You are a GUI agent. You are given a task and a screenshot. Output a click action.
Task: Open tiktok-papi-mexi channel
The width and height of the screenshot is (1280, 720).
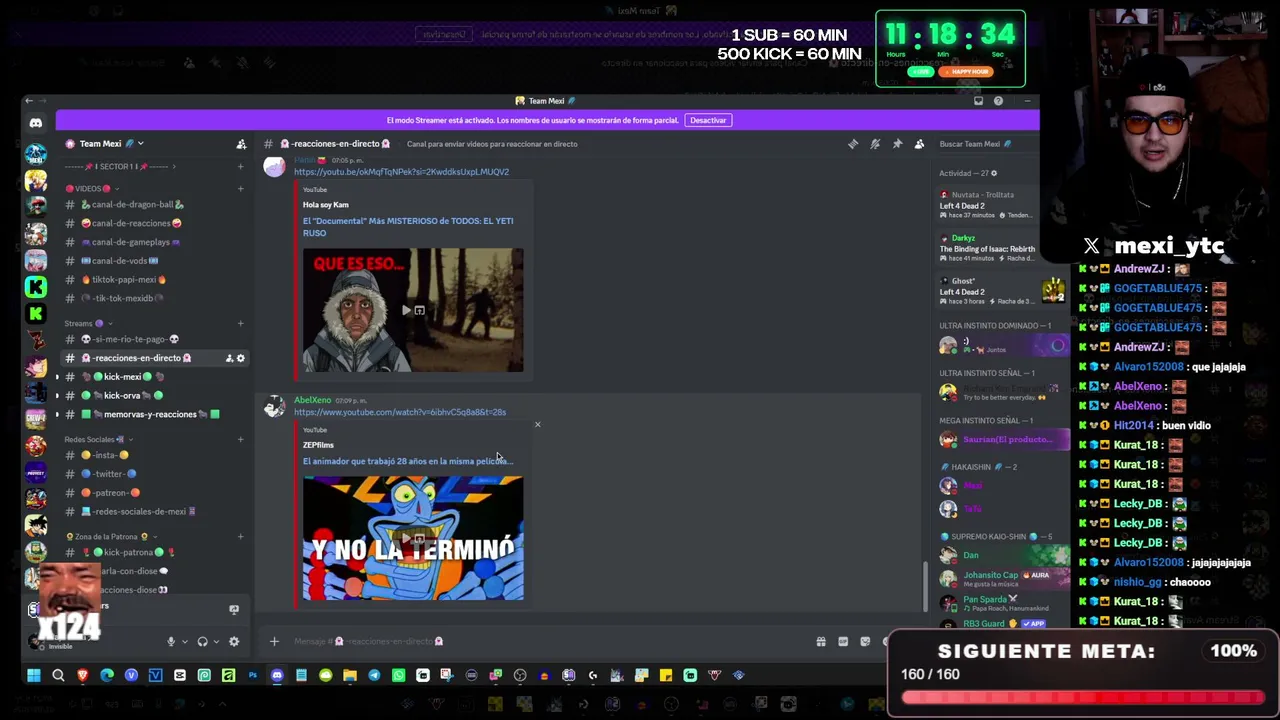pos(154,280)
